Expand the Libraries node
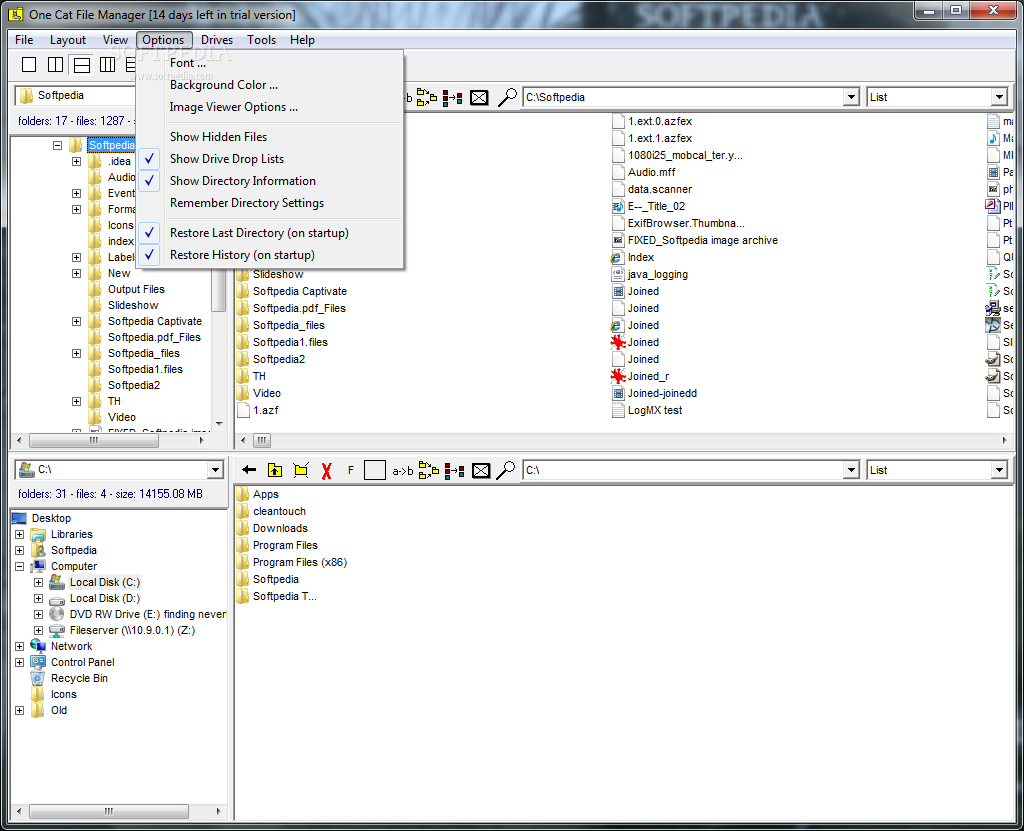Screen dimensions: 1024x831 20,534
